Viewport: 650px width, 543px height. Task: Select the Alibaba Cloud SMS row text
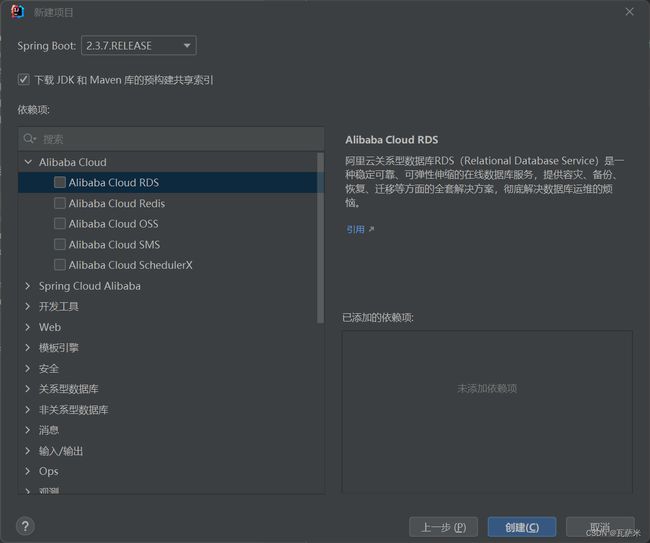click(114, 245)
